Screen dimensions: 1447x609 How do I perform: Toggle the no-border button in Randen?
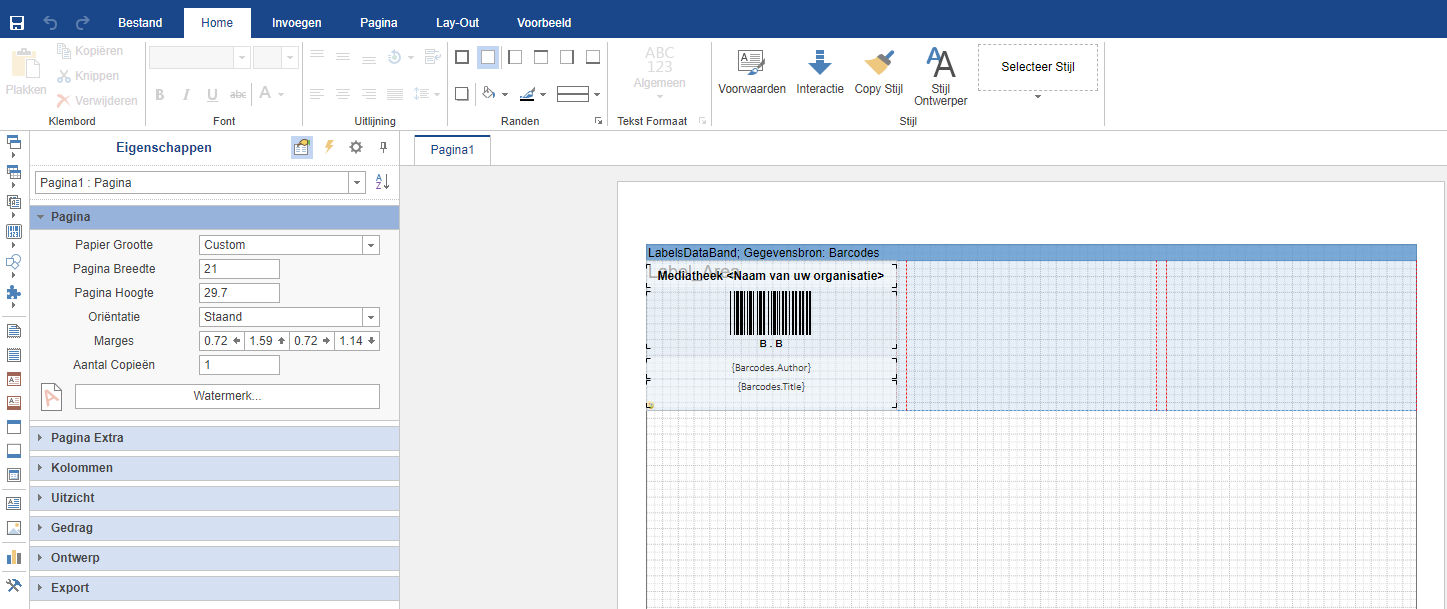tap(488, 57)
